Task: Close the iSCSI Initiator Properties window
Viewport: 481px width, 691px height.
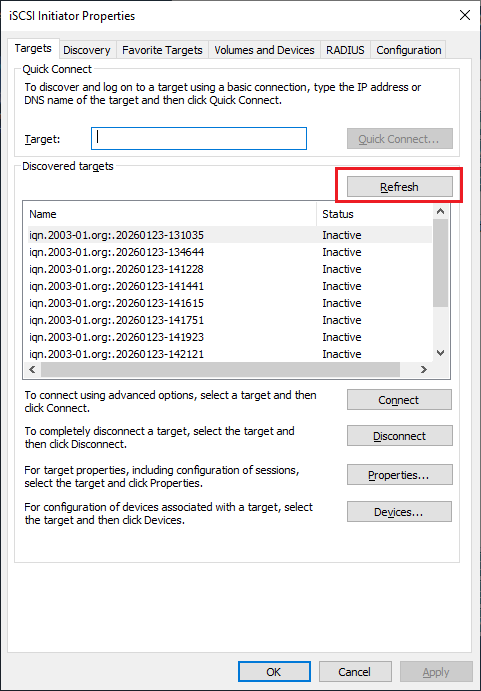Action: (465, 15)
